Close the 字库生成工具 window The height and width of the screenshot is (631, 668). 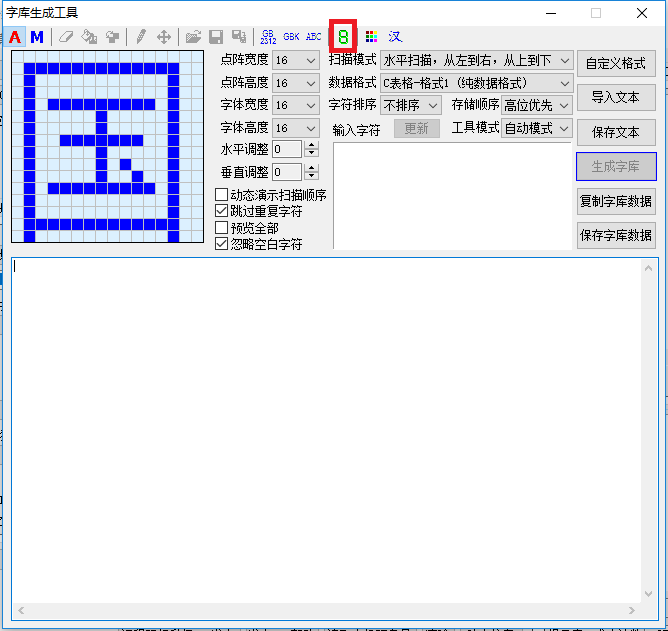642,13
